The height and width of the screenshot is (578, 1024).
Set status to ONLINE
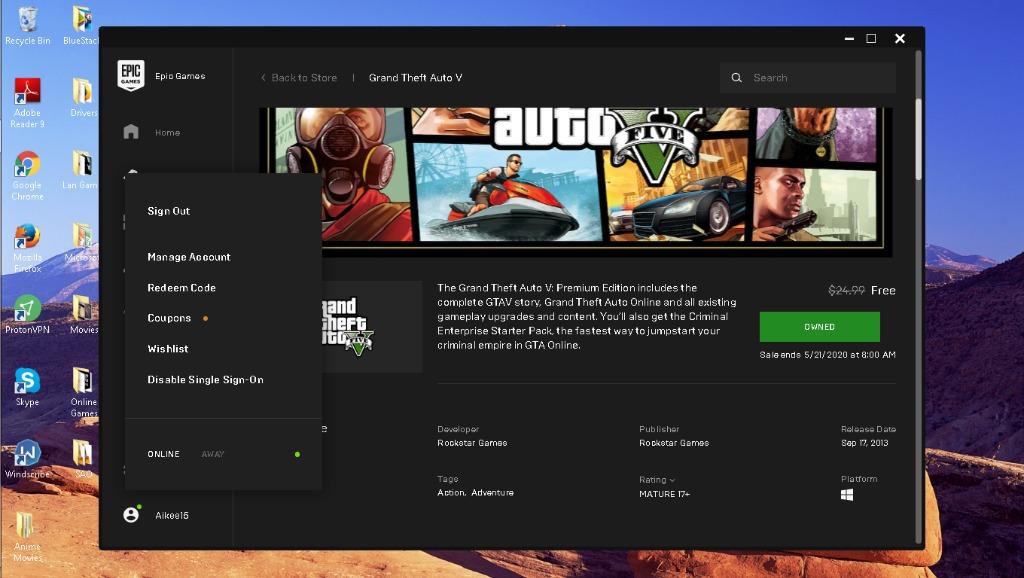163,454
